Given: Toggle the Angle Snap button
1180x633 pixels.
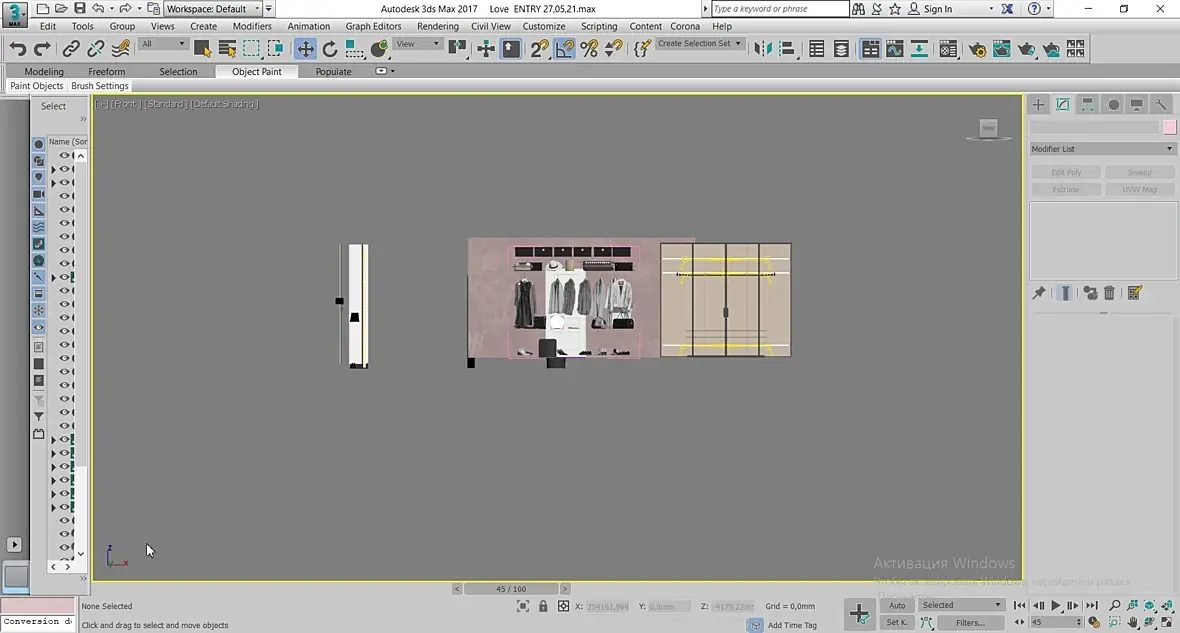Looking at the screenshot, I should pos(565,49).
